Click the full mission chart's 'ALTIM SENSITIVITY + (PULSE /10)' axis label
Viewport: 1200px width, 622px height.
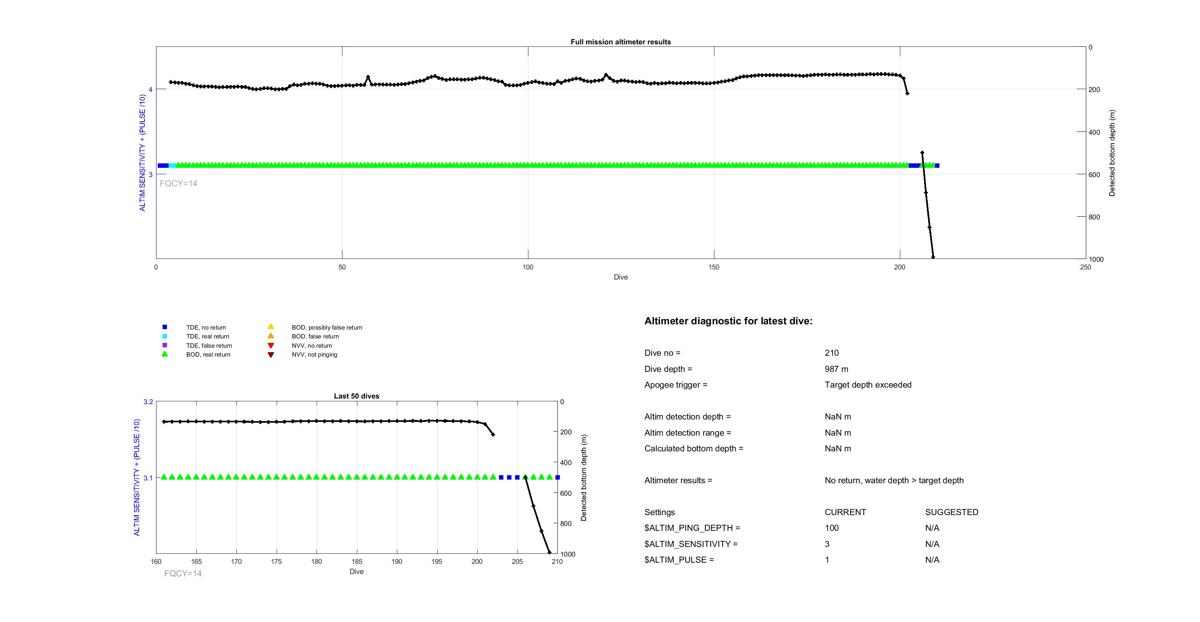click(142, 153)
